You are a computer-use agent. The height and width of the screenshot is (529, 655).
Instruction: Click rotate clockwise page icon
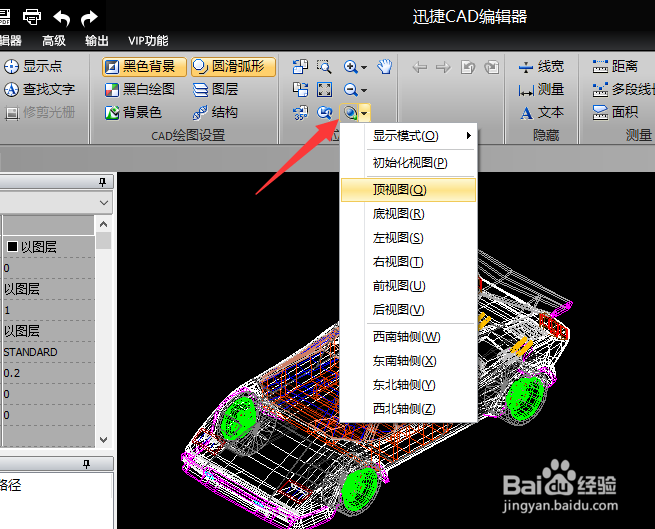(x=300, y=89)
